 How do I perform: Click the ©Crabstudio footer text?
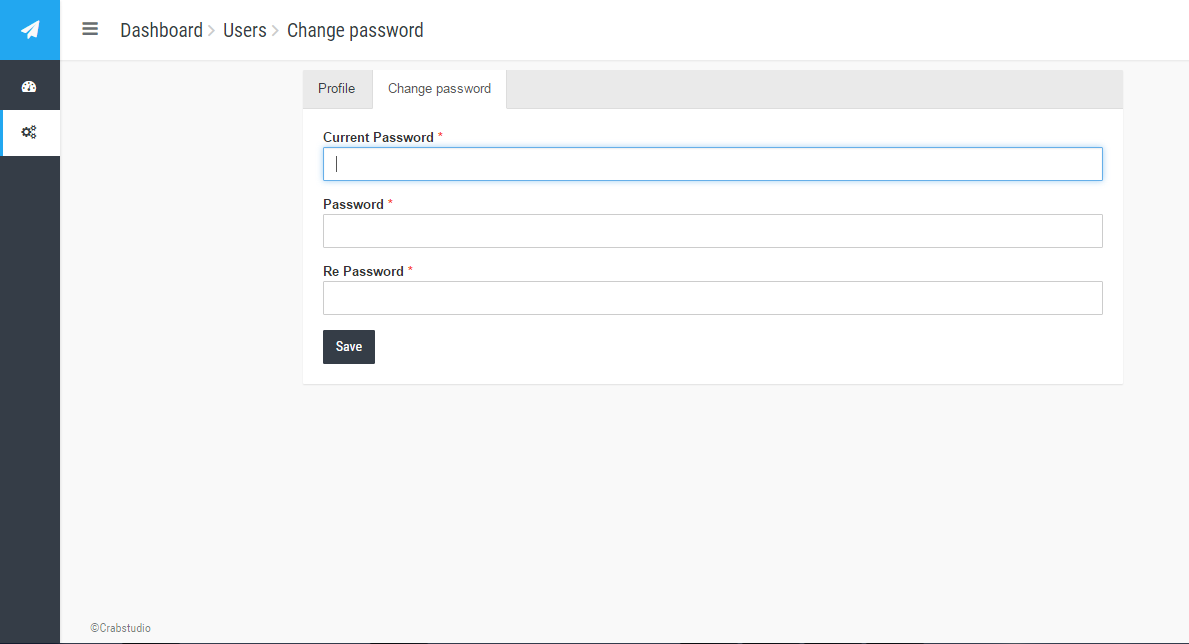121,628
